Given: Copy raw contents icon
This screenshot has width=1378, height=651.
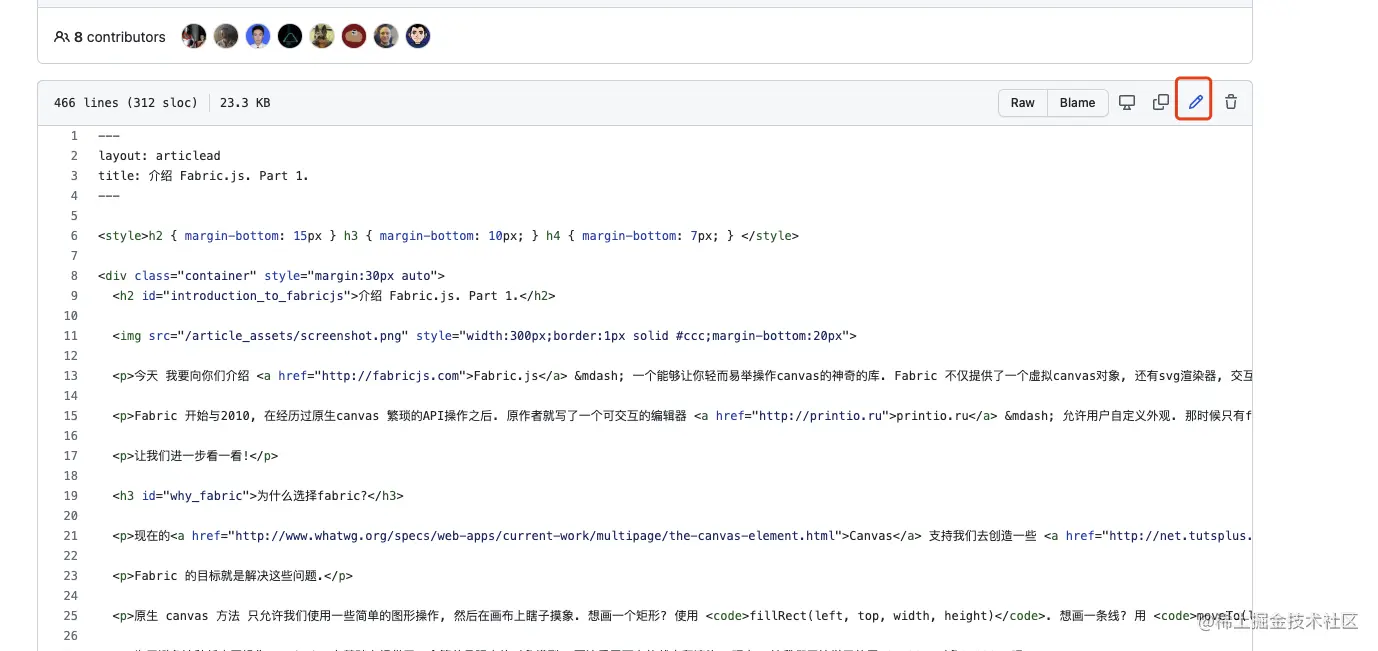Looking at the screenshot, I should point(1161,102).
